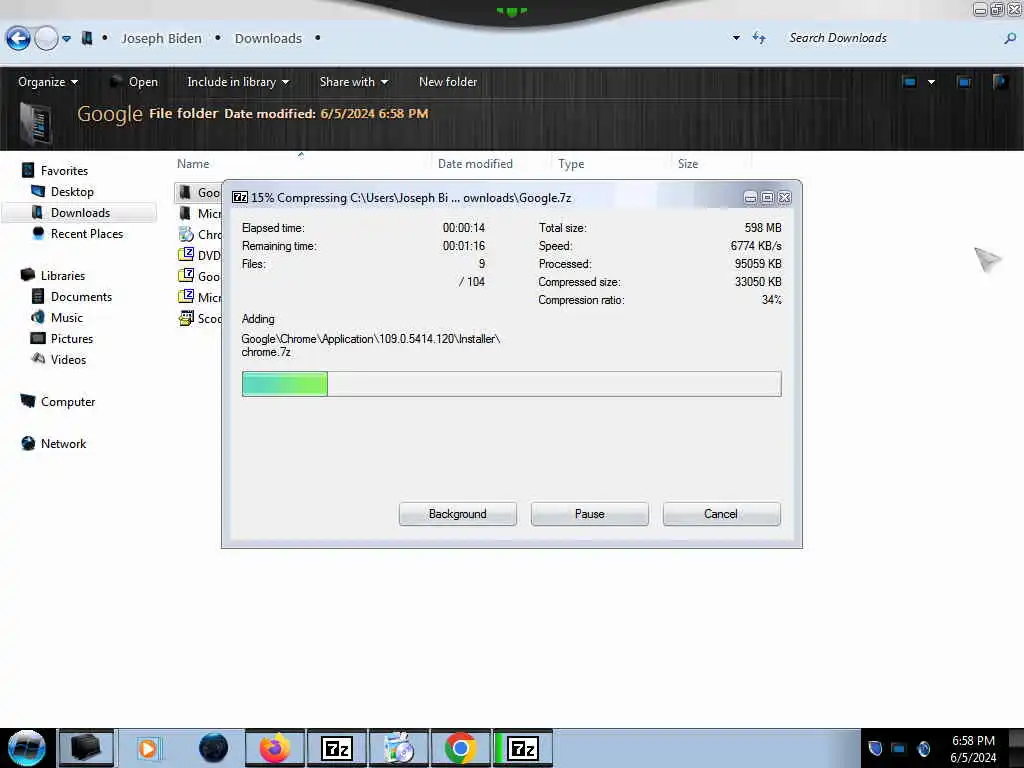Open the media player taskbar icon
This screenshot has height=768, width=1024.
(148, 748)
